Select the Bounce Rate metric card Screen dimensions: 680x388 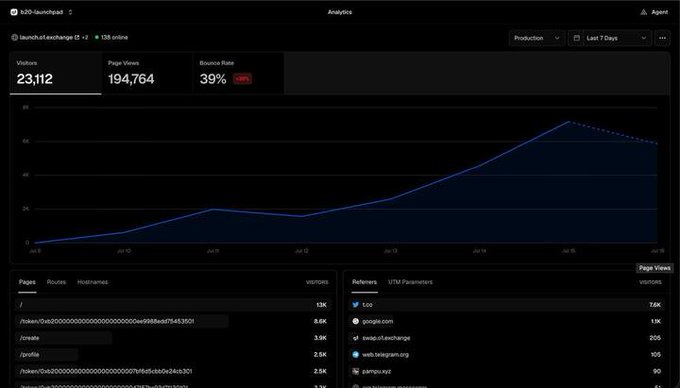point(239,73)
